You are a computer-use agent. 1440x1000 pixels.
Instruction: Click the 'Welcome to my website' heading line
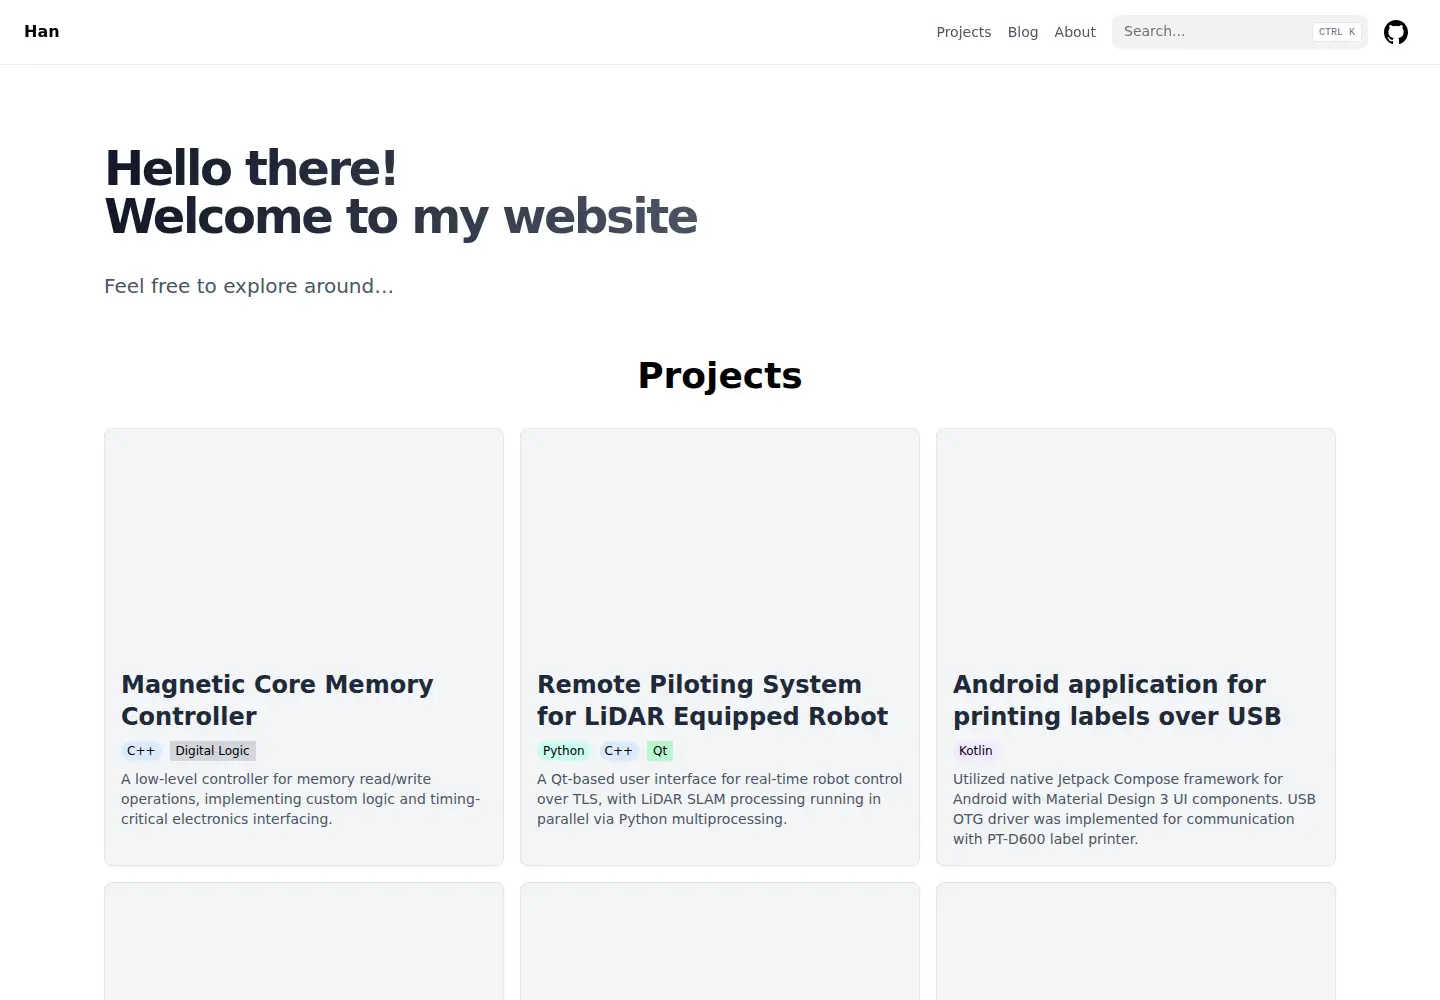[401, 217]
